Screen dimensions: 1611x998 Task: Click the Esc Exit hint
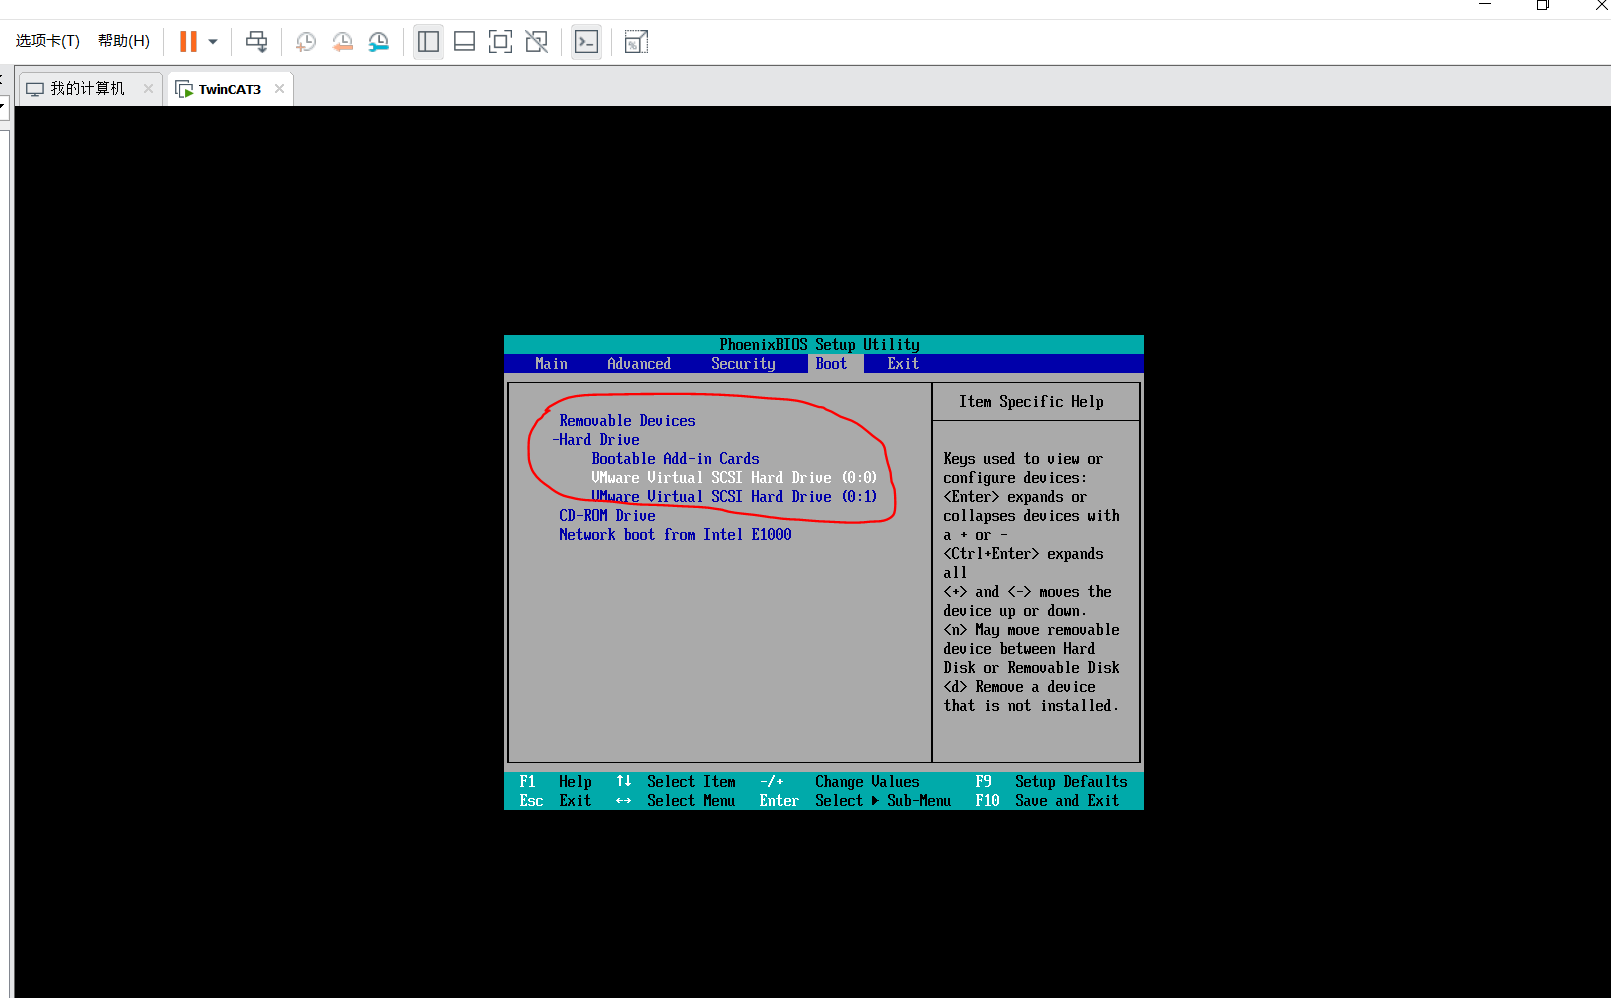[x=555, y=801]
